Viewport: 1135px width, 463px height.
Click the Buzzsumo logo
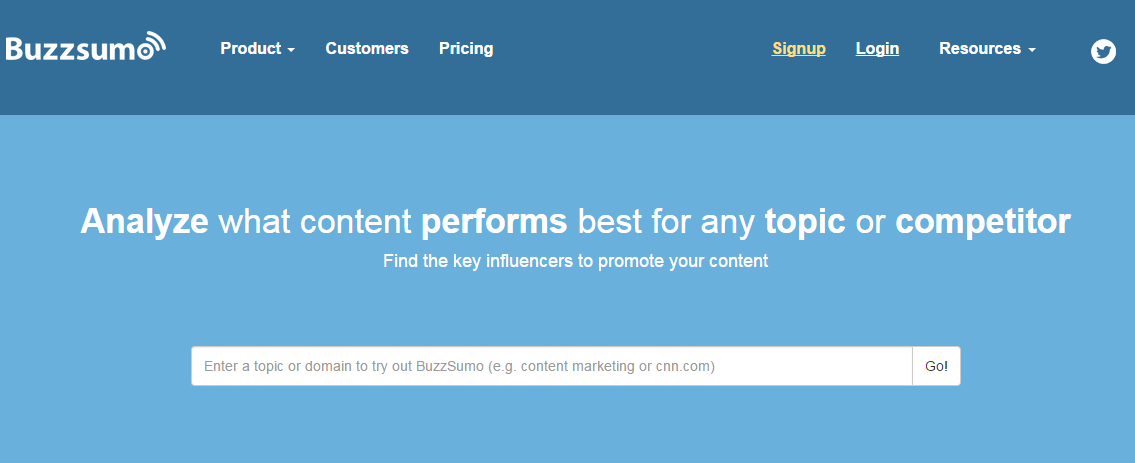coord(86,46)
